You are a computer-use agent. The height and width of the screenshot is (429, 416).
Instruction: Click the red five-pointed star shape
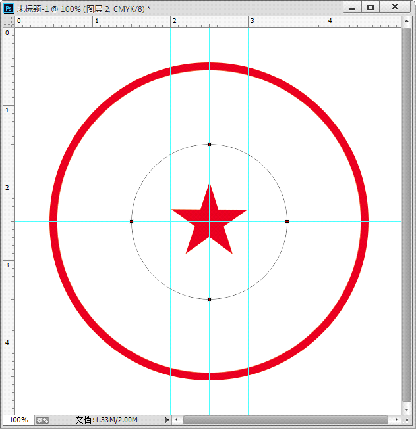(209, 222)
